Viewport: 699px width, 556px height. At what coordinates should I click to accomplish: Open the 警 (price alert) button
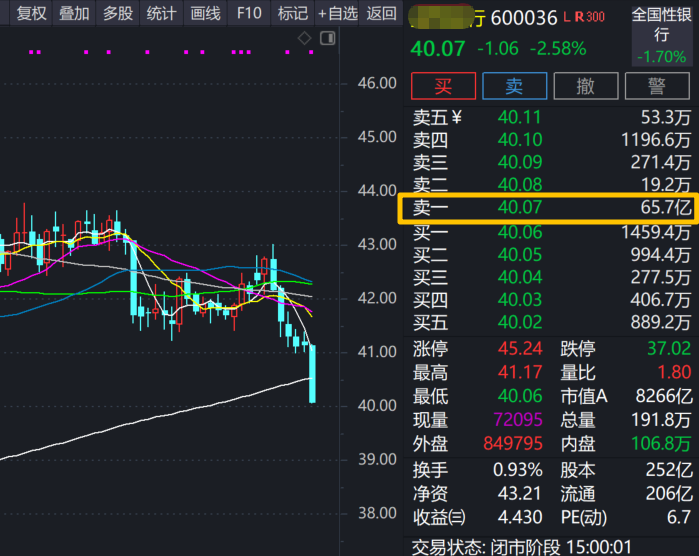(658, 87)
